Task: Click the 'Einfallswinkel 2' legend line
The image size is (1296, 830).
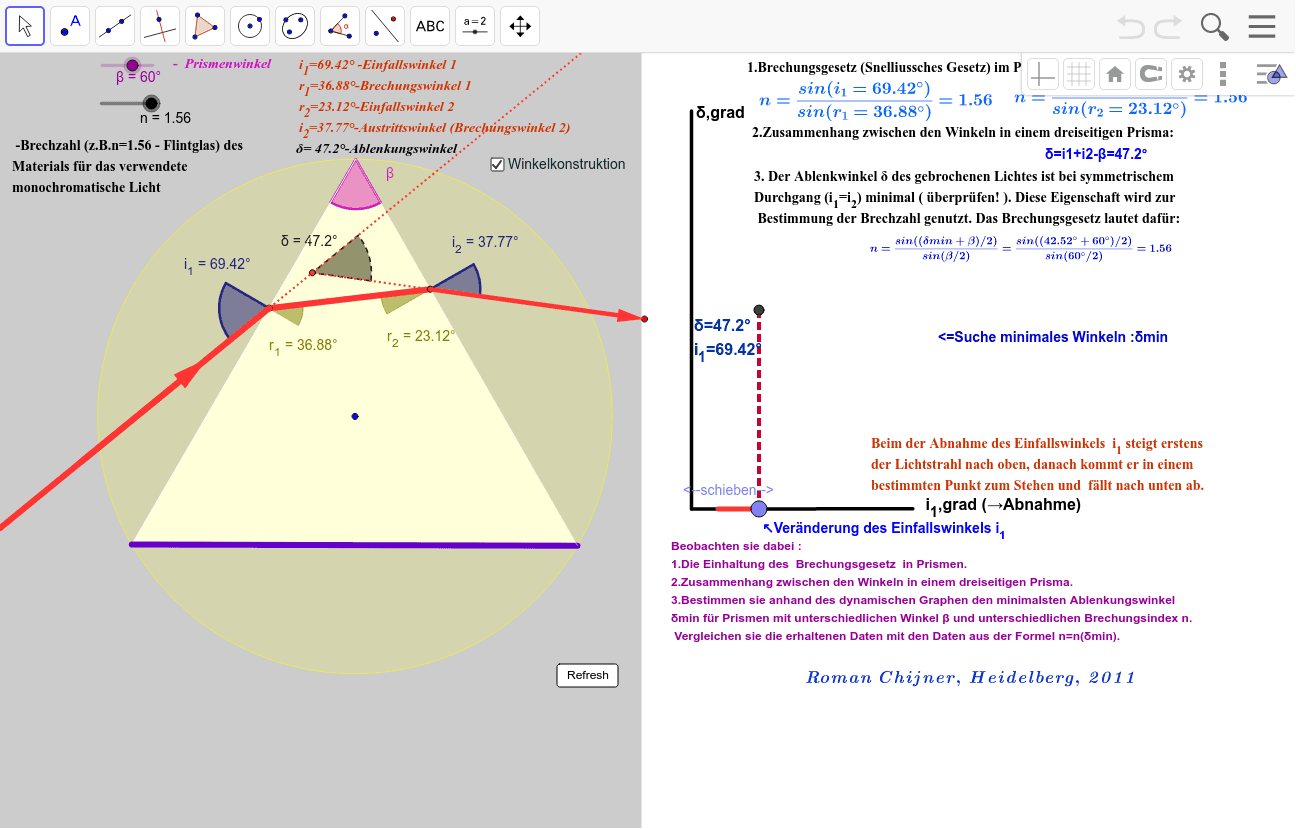Action: pyautogui.click(x=376, y=106)
